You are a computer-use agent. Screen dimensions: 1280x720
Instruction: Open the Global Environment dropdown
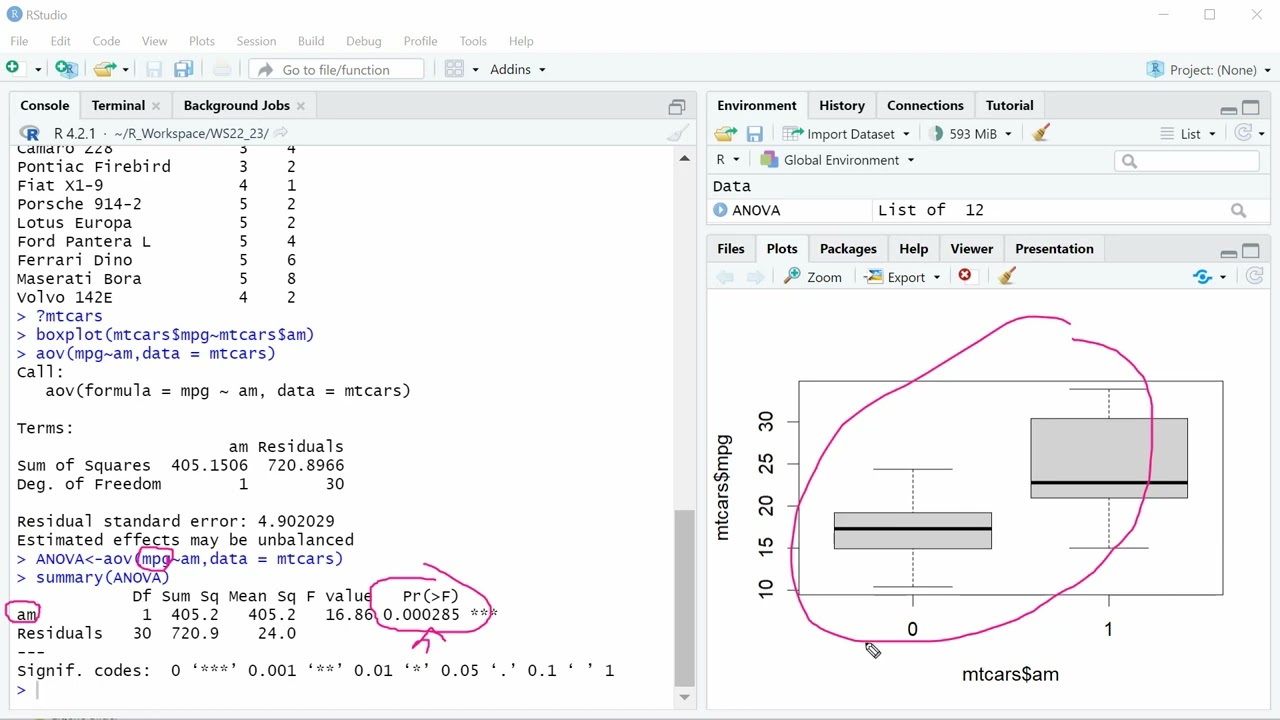coord(837,160)
